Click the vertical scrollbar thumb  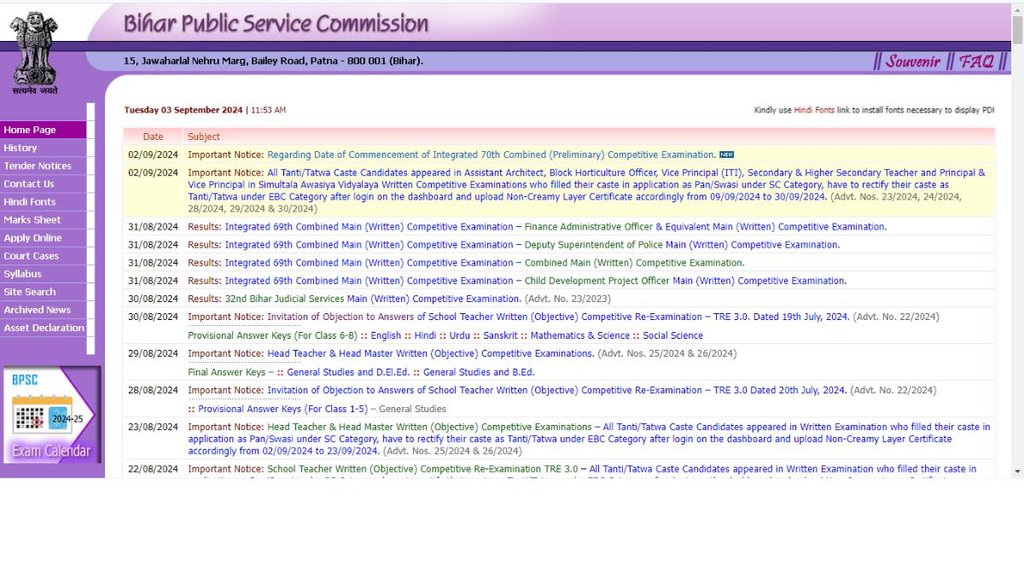(1017, 30)
